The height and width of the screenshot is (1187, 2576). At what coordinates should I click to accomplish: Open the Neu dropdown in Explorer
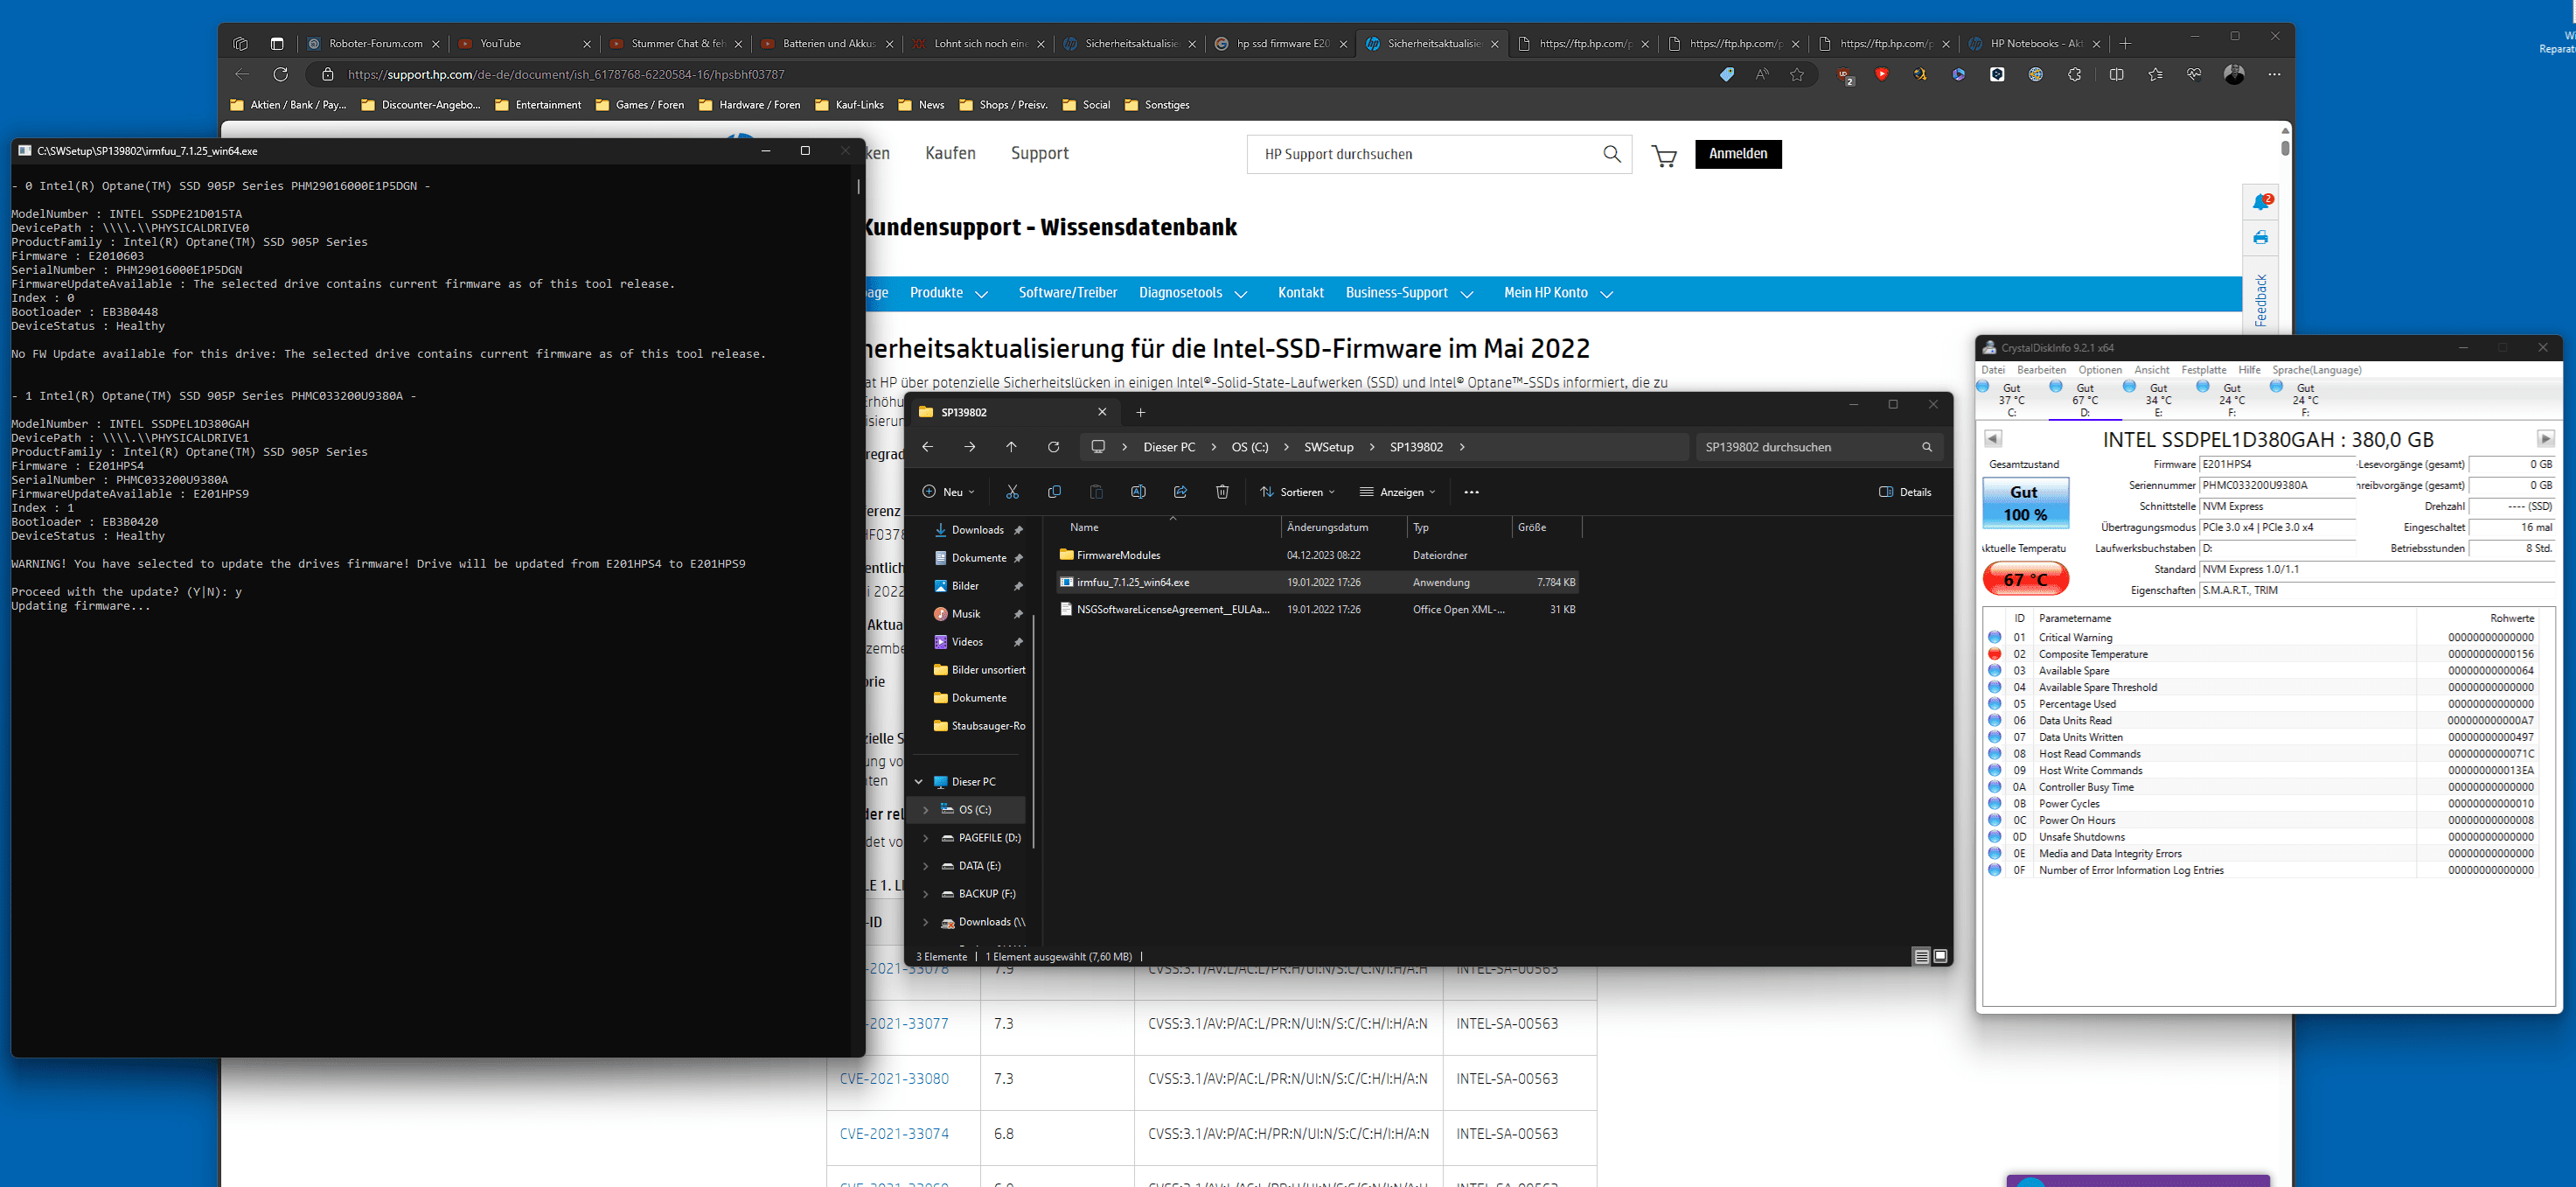point(948,492)
